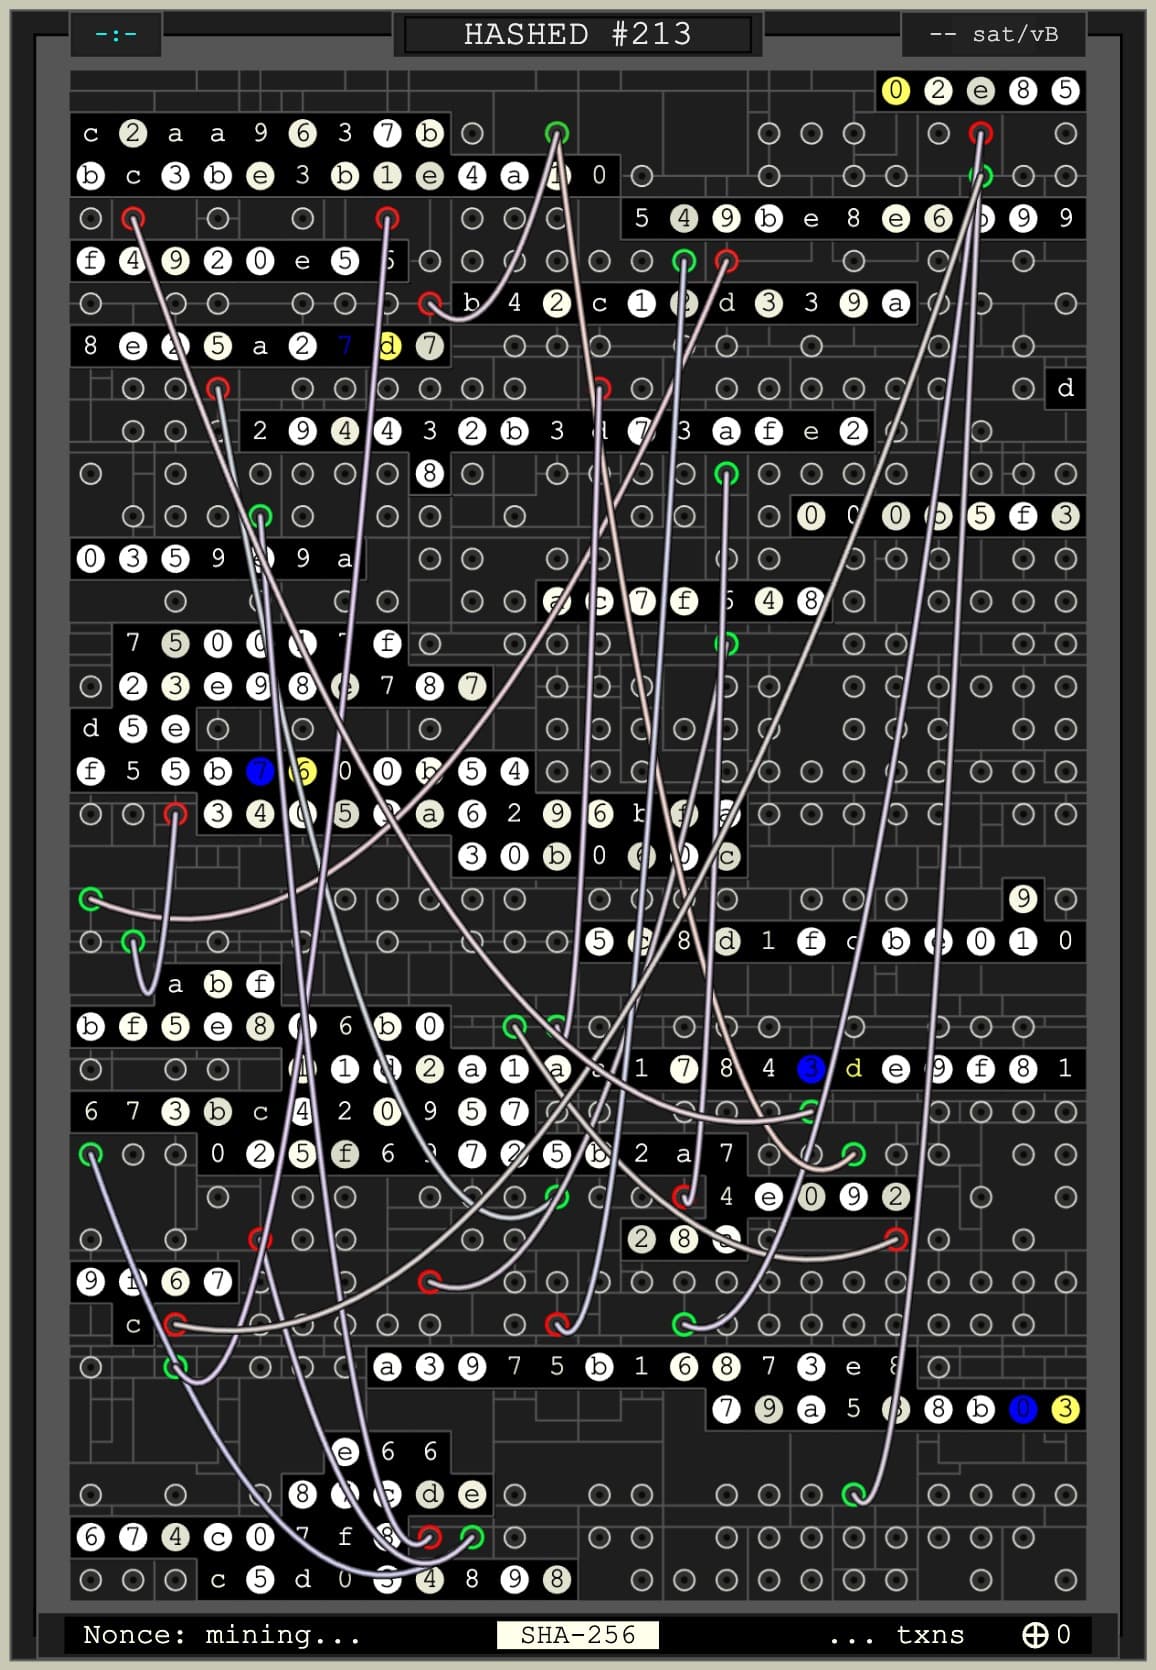Click the red jack beside the lone c tile
The image size is (1156, 1670).
pos(175,1325)
